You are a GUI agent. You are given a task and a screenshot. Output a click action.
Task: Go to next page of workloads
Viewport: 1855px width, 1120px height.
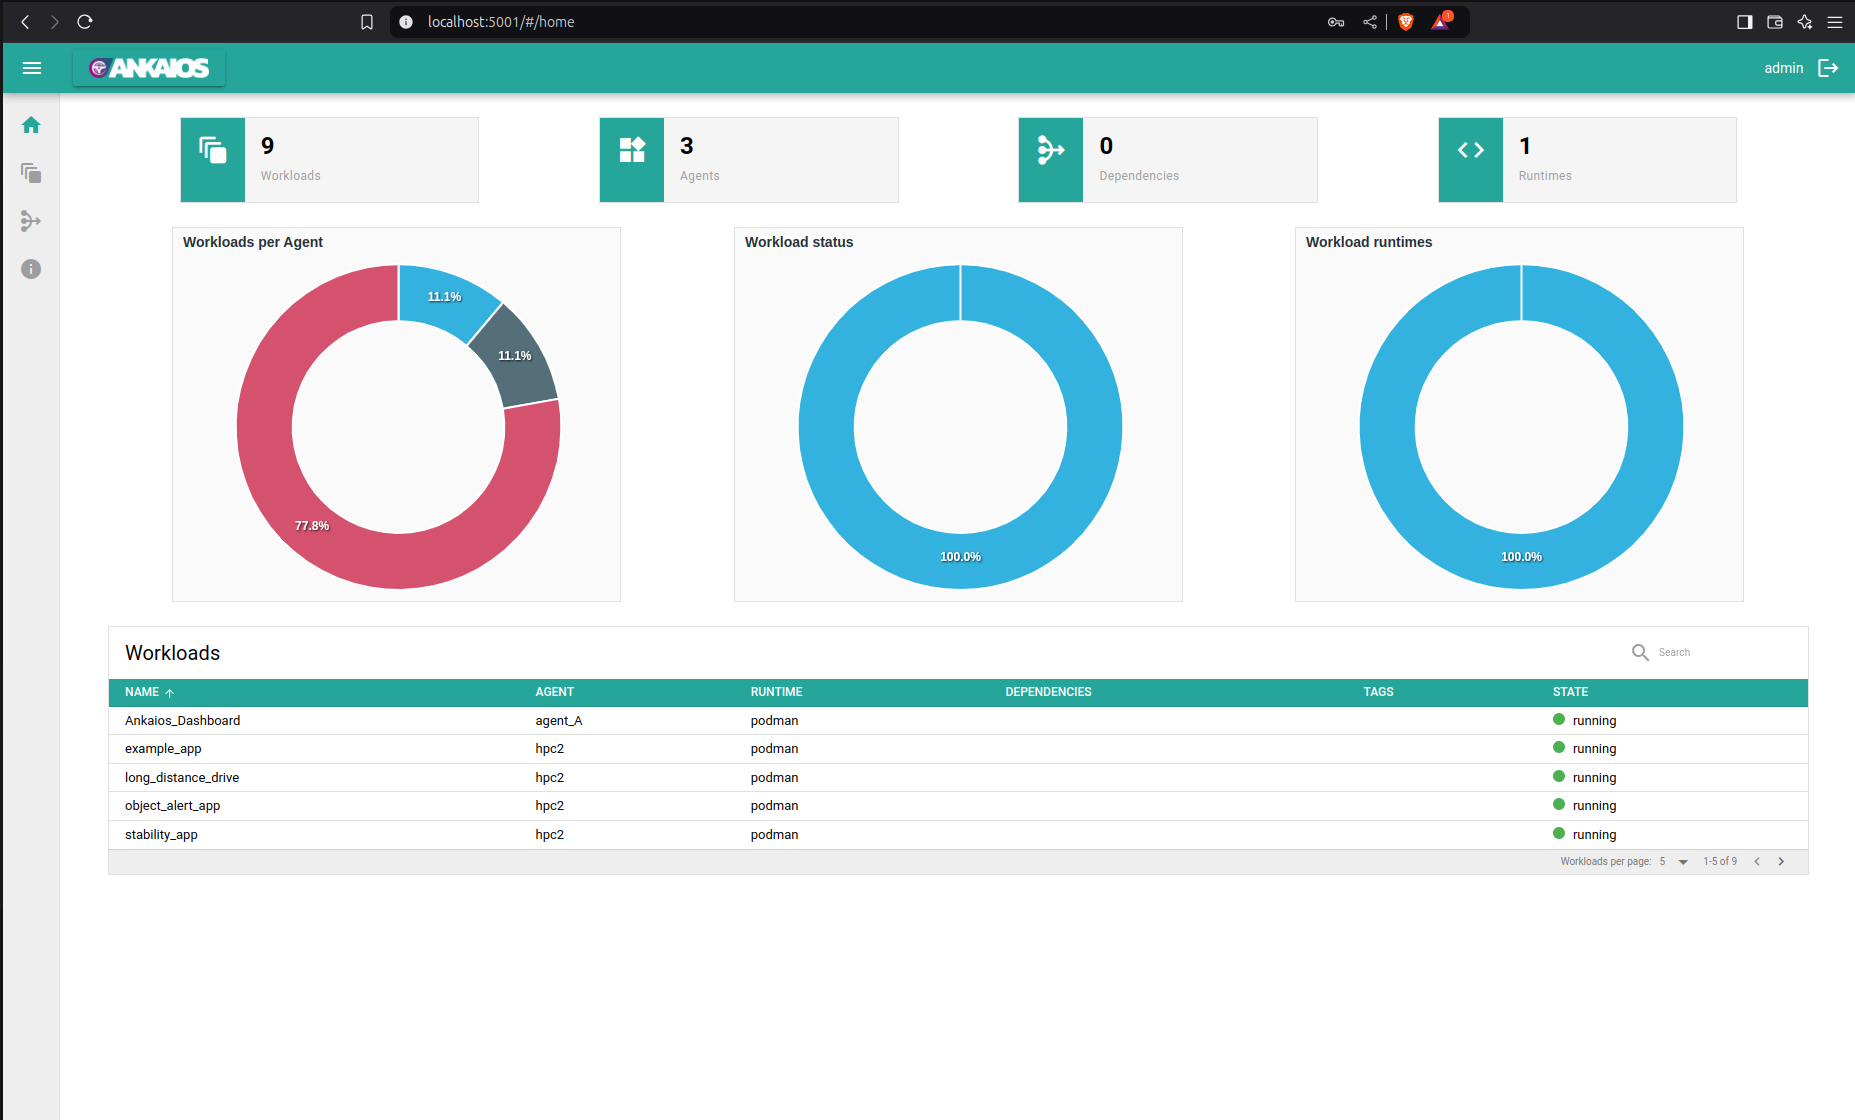click(x=1781, y=862)
